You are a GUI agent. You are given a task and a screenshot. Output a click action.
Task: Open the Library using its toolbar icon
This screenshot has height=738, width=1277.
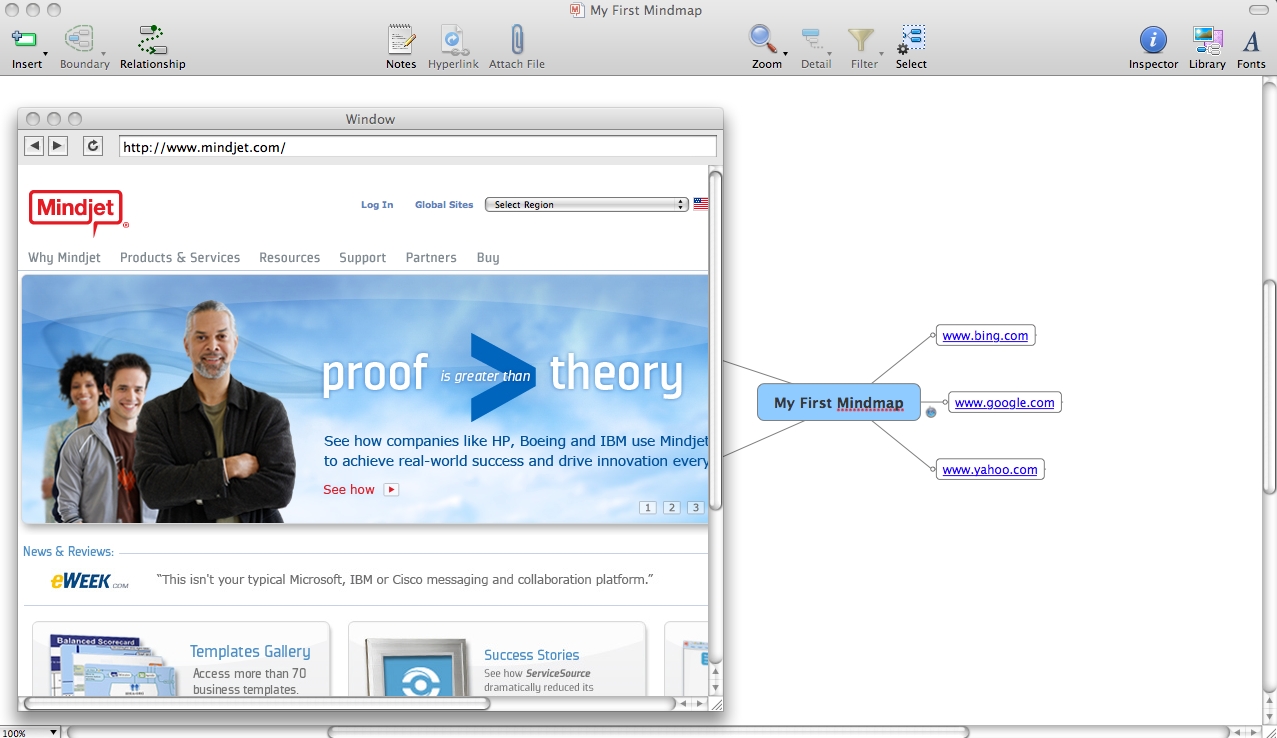pyautogui.click(x=1206, y=40)
